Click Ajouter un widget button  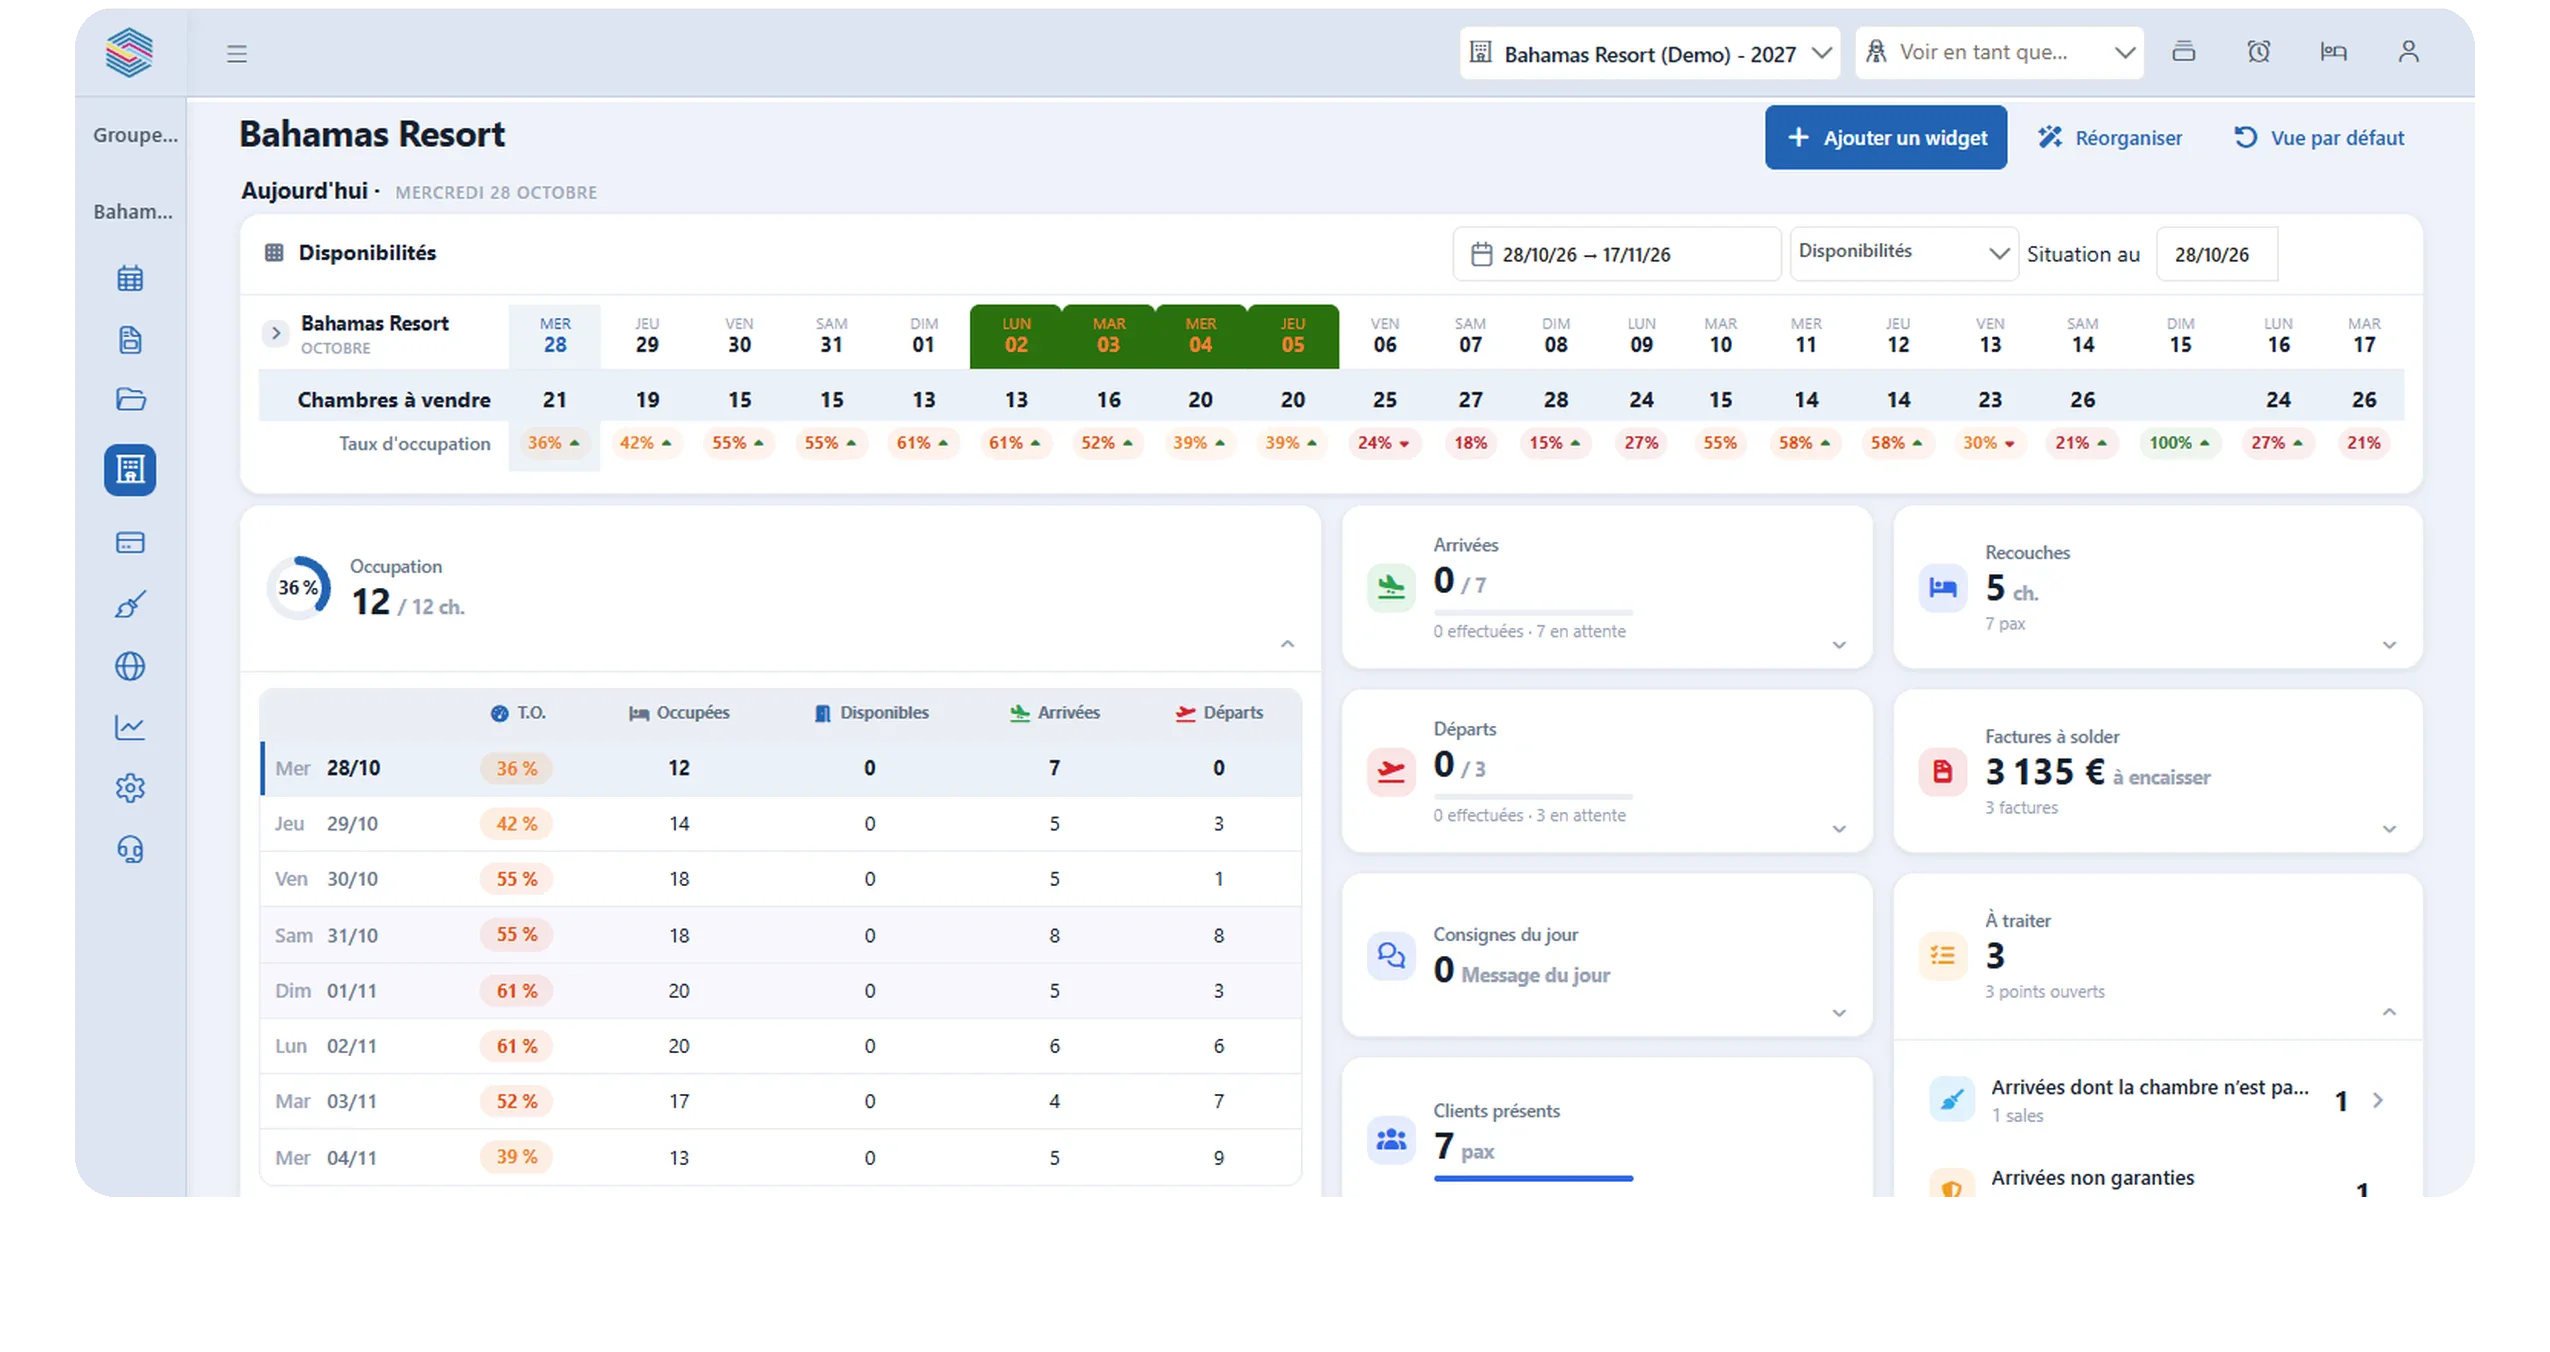1885,138
